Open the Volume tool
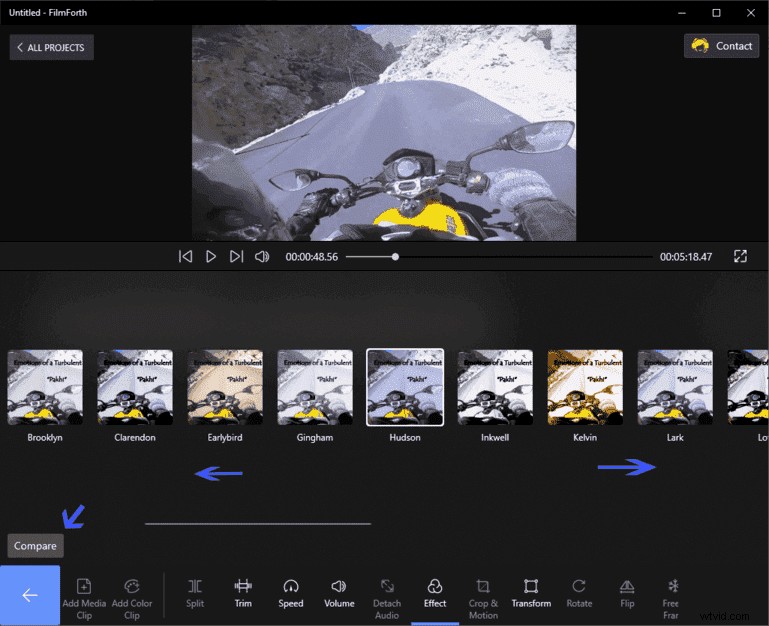The width and height of the screenshot is (769, 626). [339, 593]
